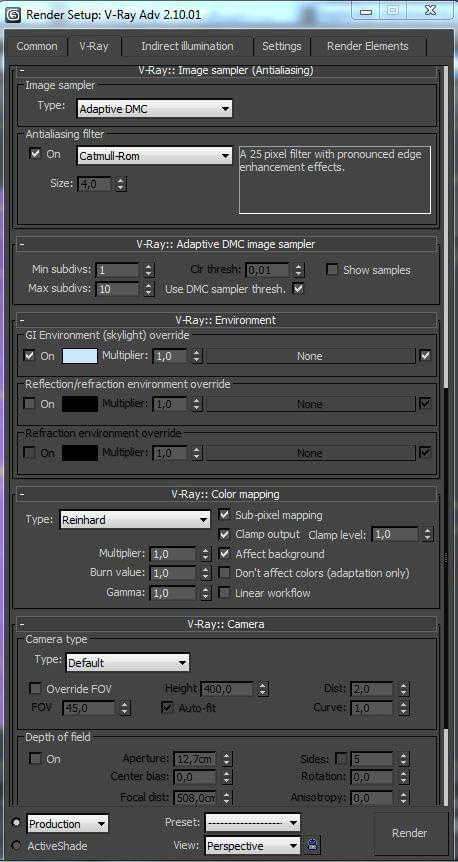
Task: Enable Reflection/refraction environment override On checkbox
Action: coord(30,404)
